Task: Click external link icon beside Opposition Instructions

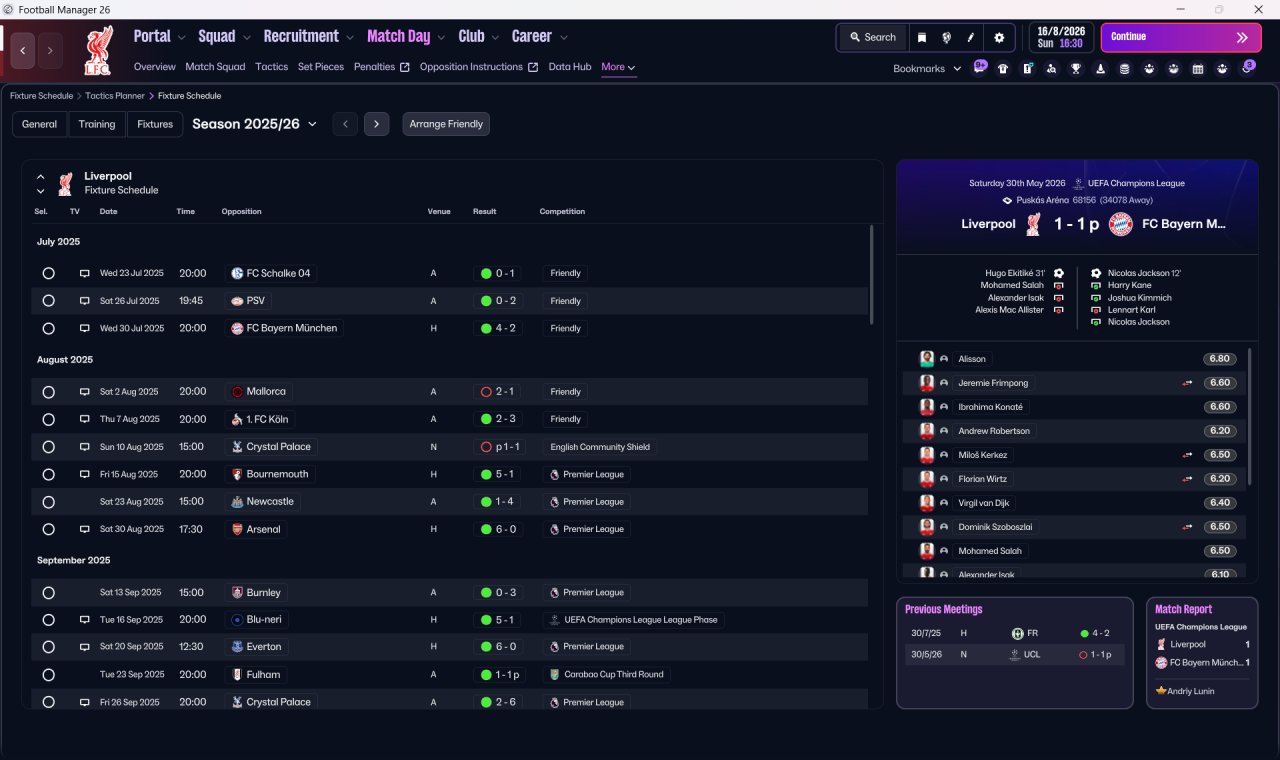Action: [533, 68]
